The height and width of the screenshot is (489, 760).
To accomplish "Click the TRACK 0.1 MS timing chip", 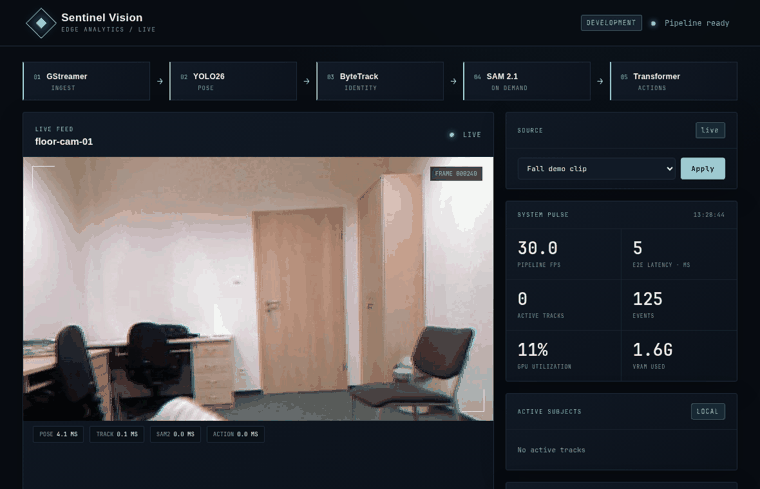I will 117,434.
